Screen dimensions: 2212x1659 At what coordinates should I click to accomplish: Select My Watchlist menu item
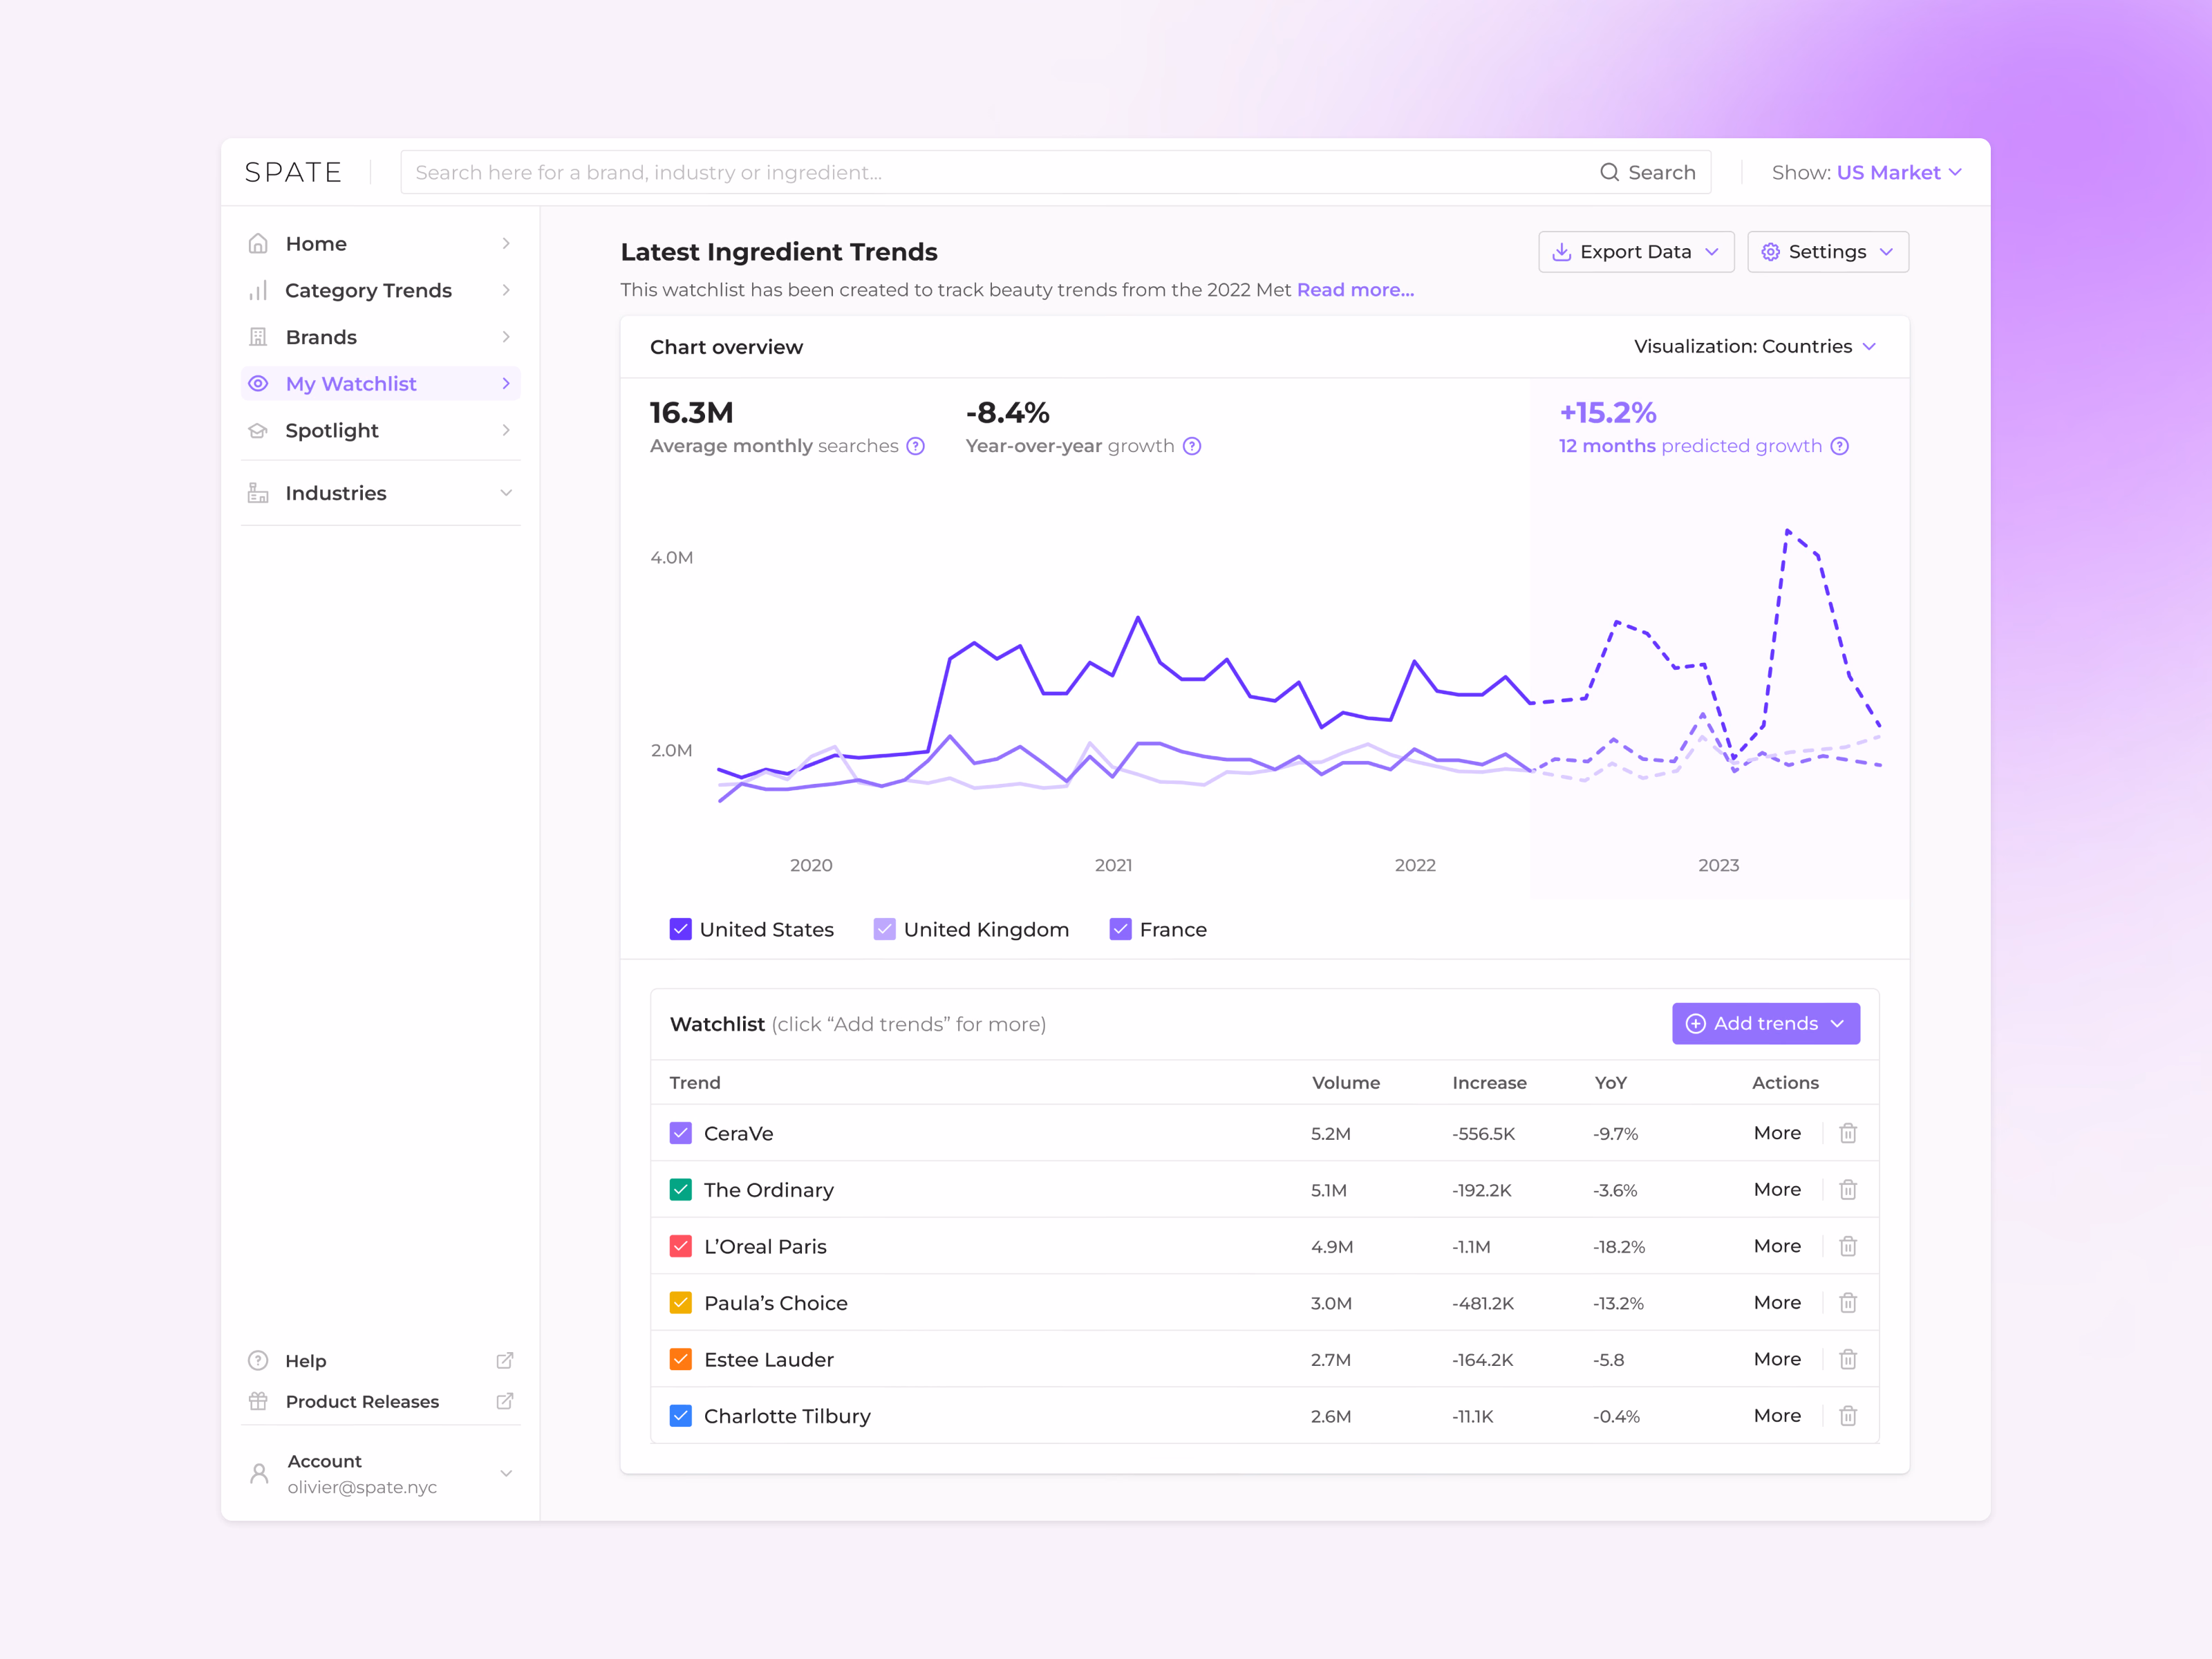tap(380, 384)
